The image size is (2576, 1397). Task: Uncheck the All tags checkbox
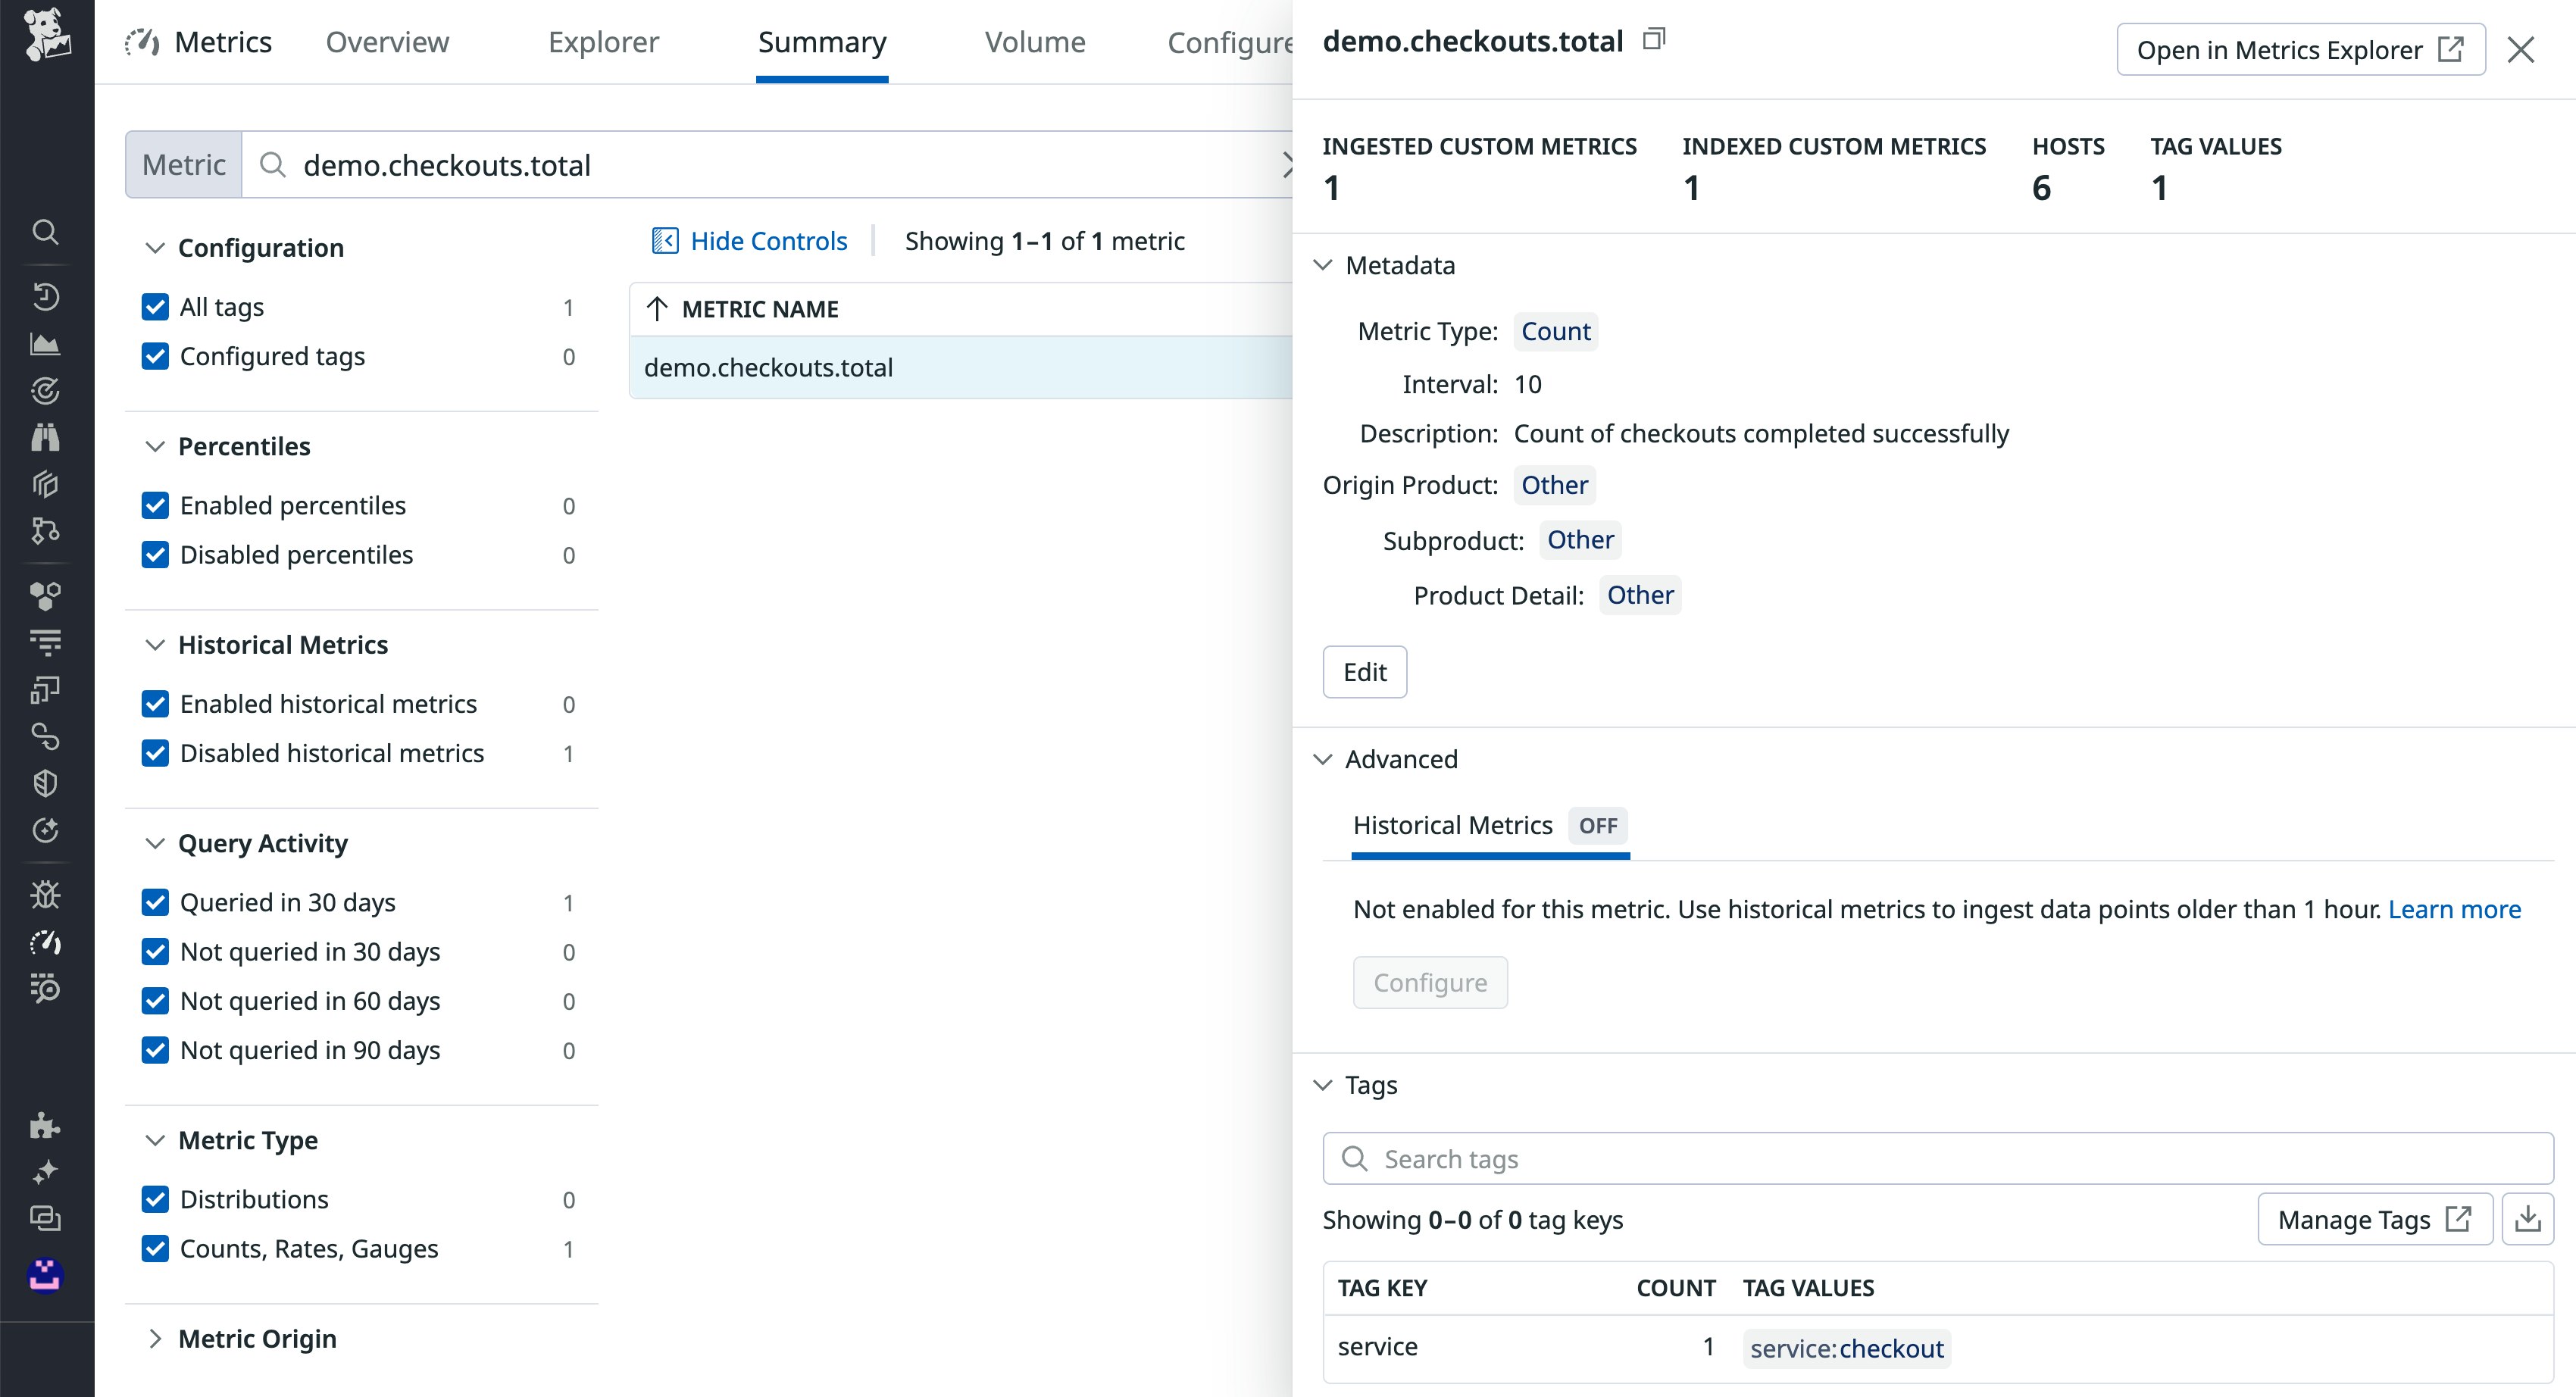pyautogui.click(x=155, y=307)
